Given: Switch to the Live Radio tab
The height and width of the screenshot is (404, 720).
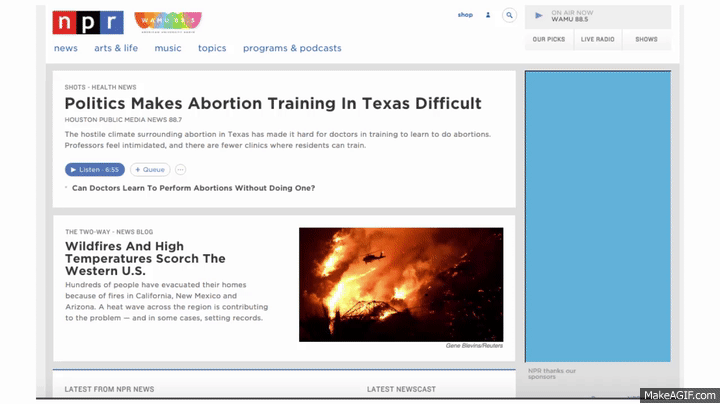Looking at the screenshot, I should click(598, 39).
